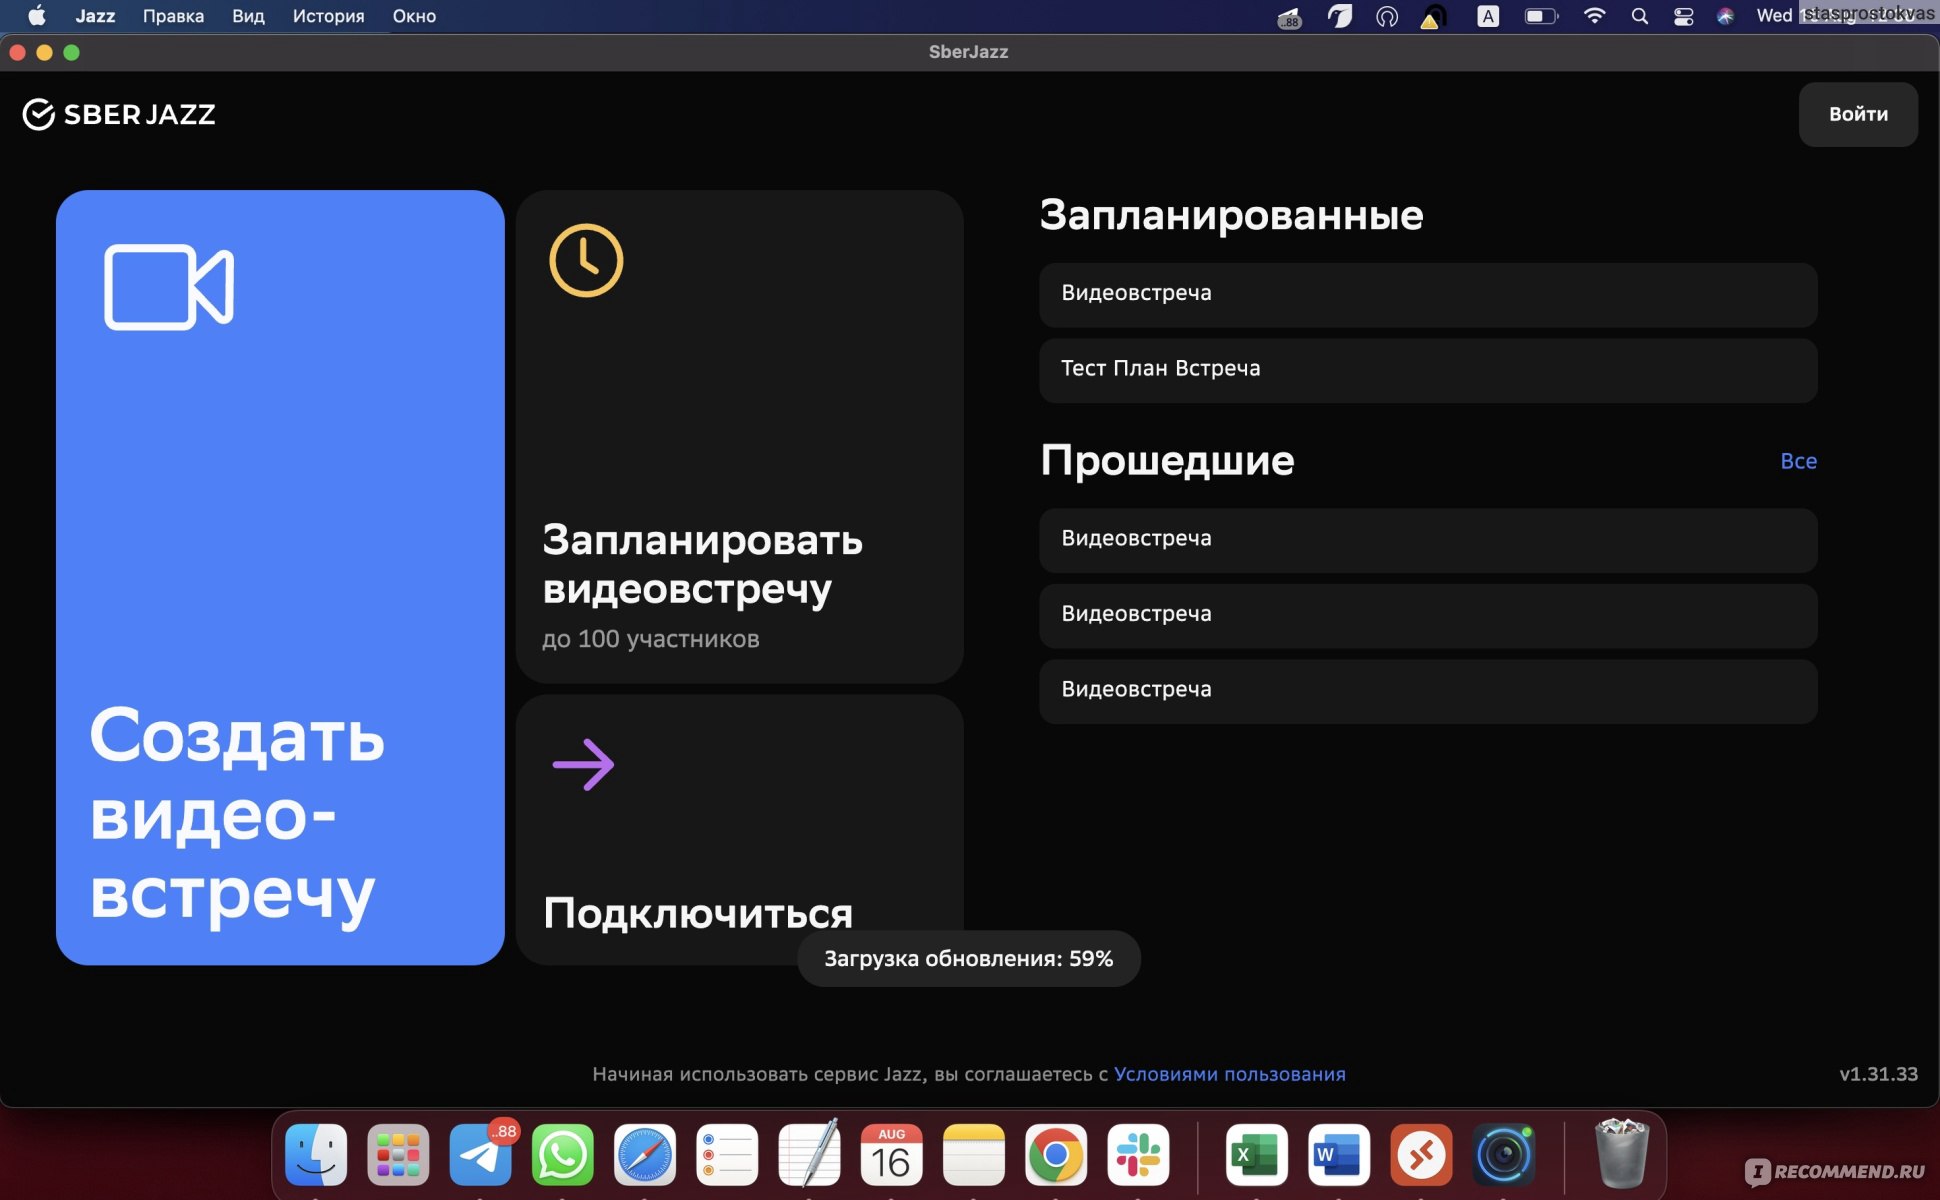Image resolution: width=1940 pixels, height=1200 pixels.
Task: Open the Wi-Fi menu
Action: coord(1594,16)
